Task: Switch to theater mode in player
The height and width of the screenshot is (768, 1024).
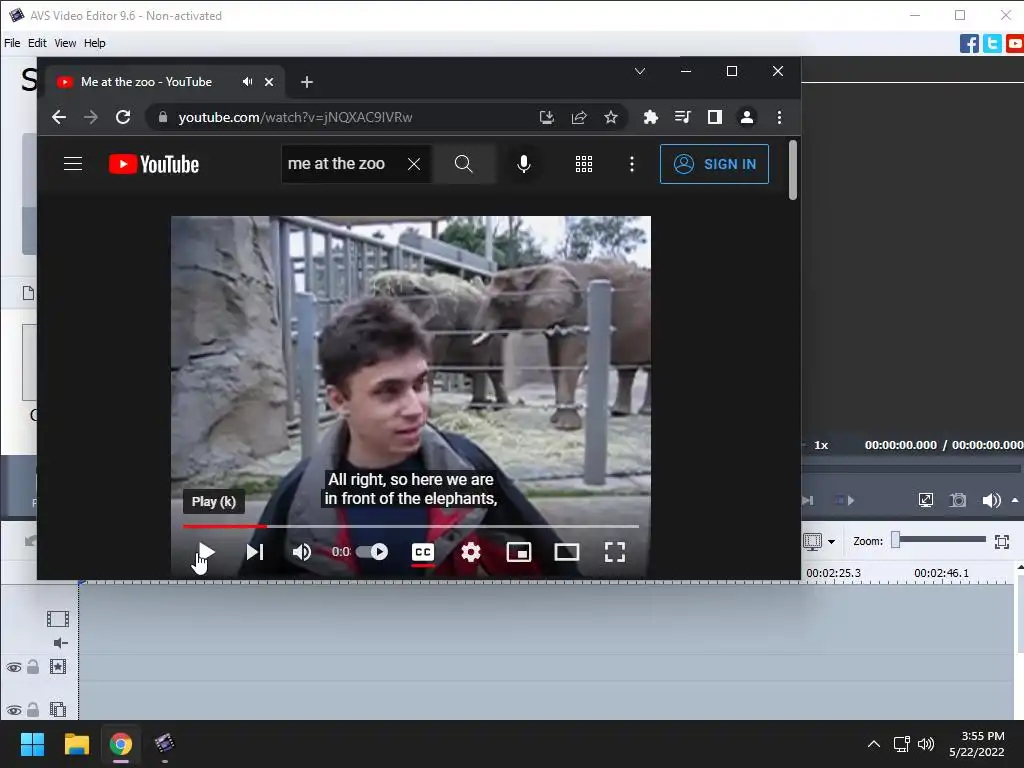Action: (x=567, y=552)
